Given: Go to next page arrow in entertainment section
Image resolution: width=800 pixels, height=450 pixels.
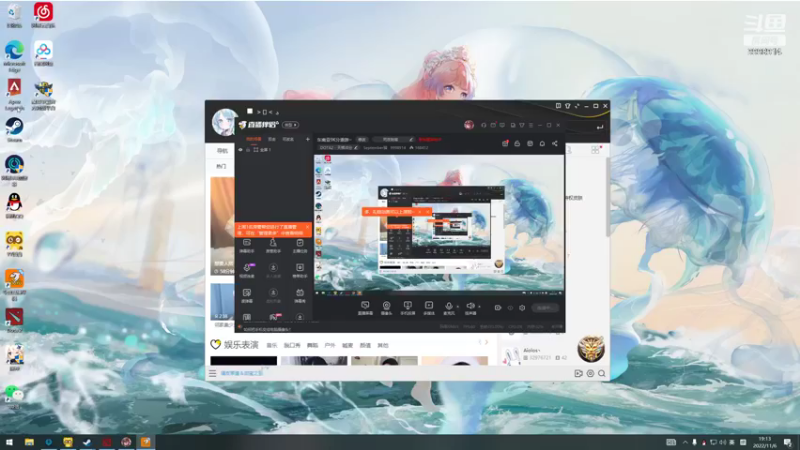Looking at the screenshot, I should click(x=487, y=342).
